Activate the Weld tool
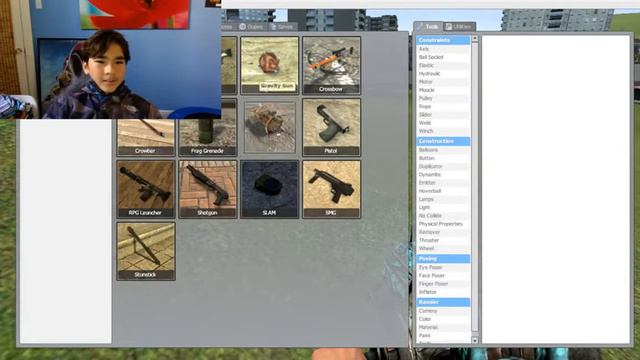 click(x=443, y=123)
